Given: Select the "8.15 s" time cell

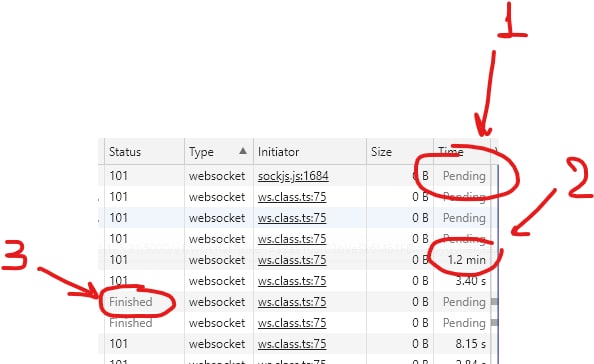Looking at the screenshot, I should (x=470, y=344).
